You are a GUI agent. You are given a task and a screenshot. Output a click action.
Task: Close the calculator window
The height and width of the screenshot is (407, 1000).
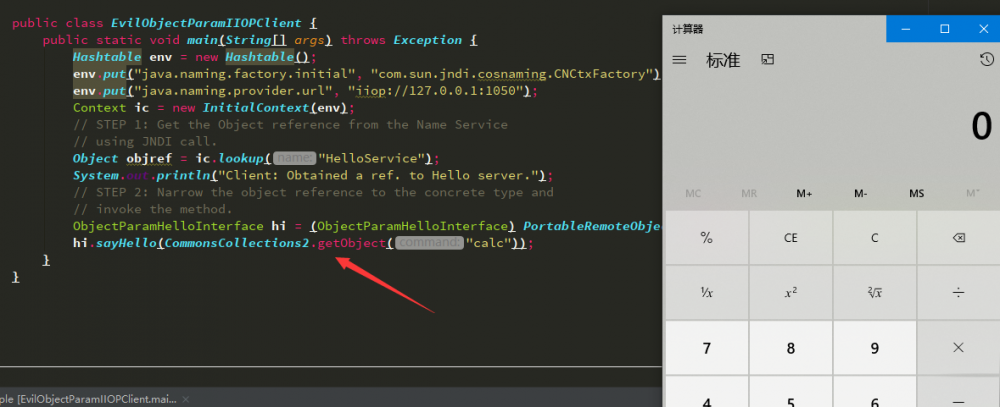[983, 29]
